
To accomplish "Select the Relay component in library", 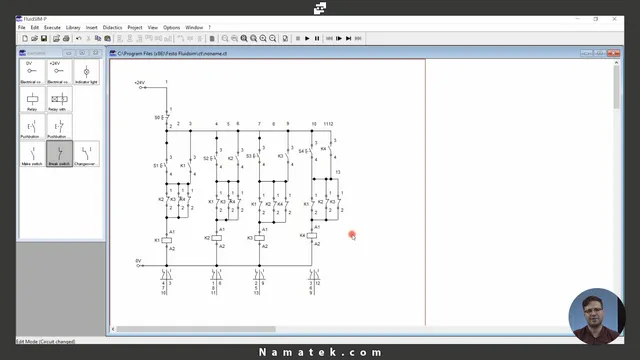I will tap(32, 100).
